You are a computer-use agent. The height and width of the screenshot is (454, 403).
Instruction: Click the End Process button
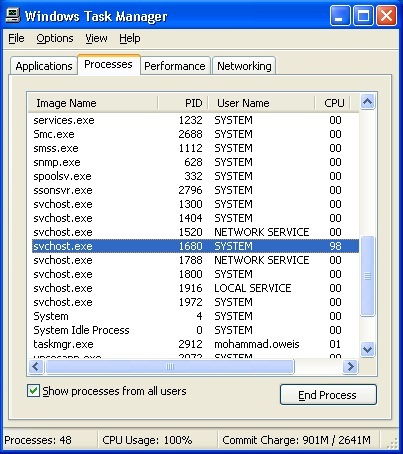tap(328, 395)
